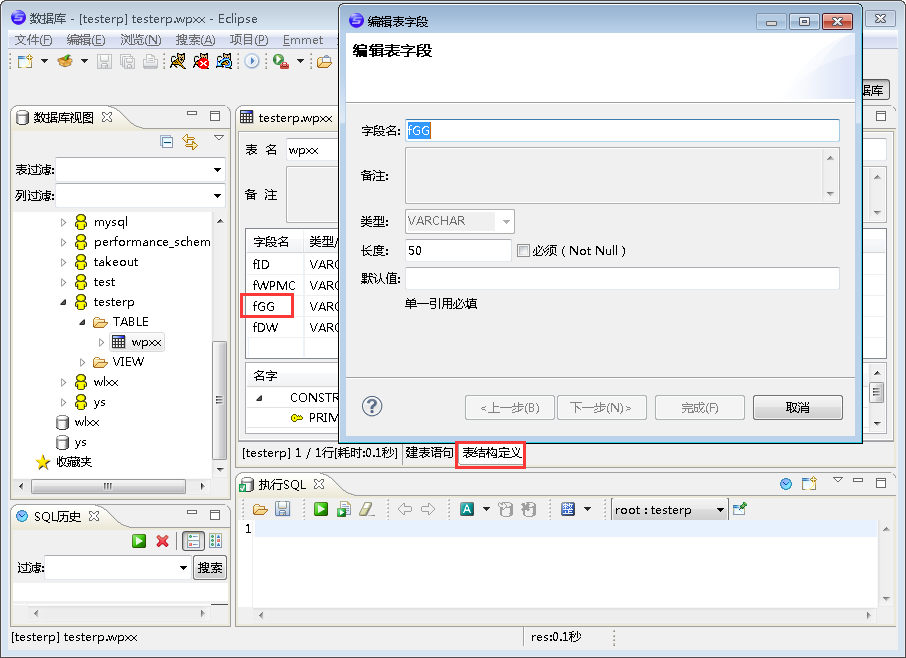Open the Emmet menu
Screen dimensions: 906x658
coord(303,40)
